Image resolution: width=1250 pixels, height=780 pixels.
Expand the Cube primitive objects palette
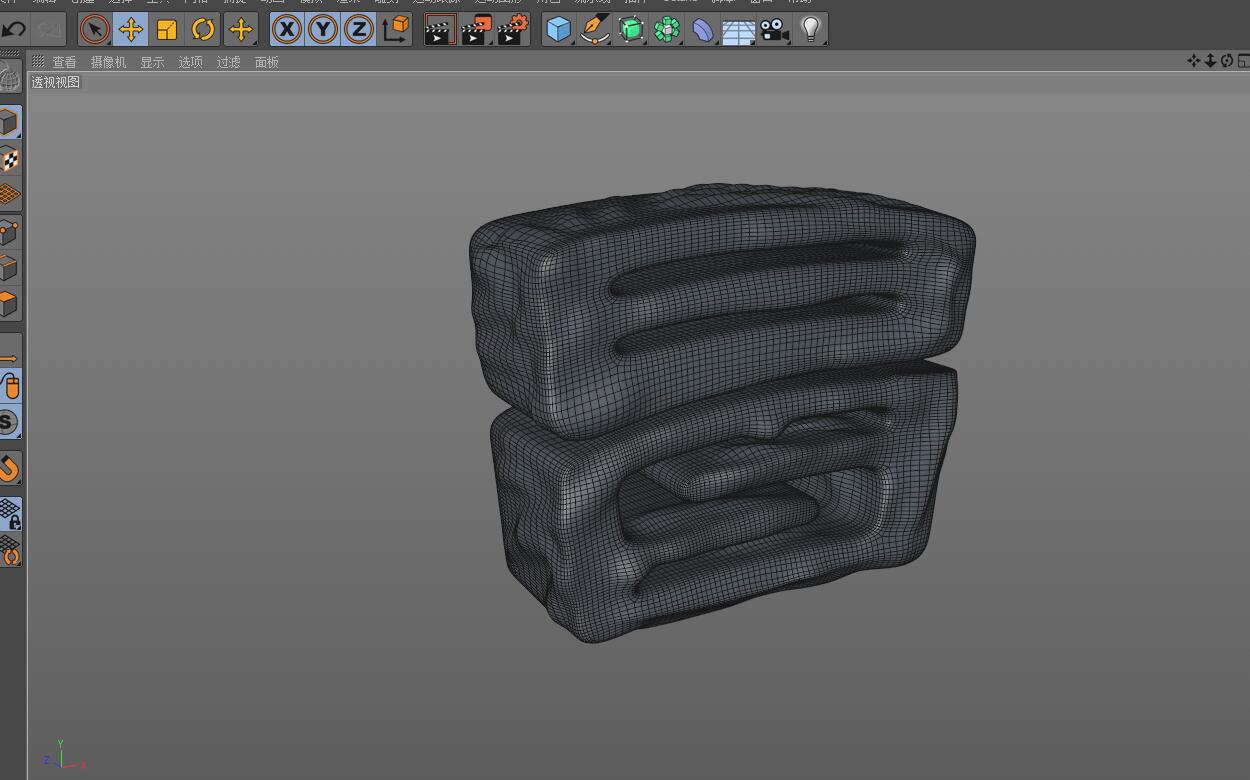(x=559, y=29)
